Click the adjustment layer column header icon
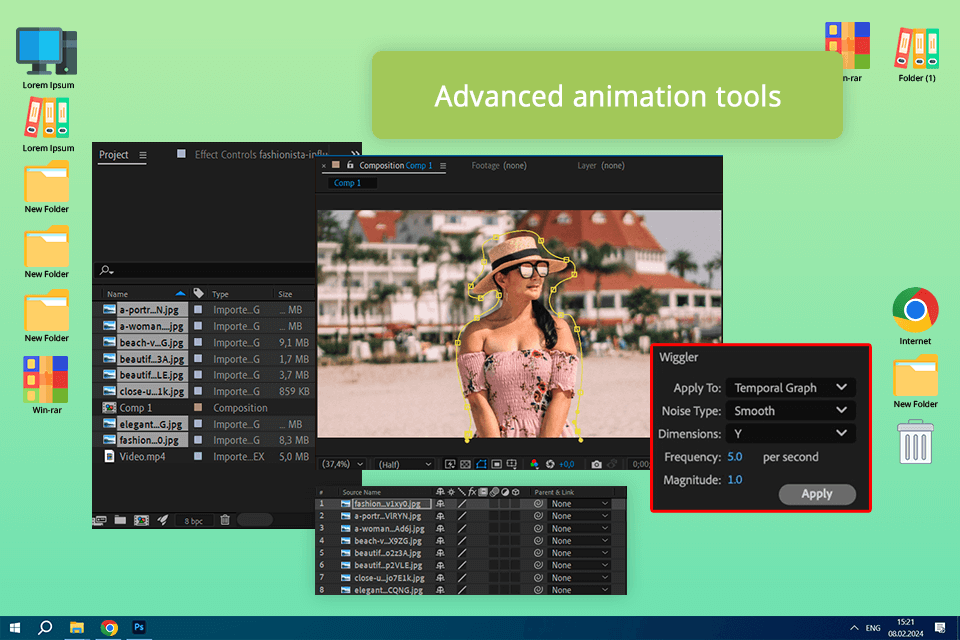 pos(505,492)
